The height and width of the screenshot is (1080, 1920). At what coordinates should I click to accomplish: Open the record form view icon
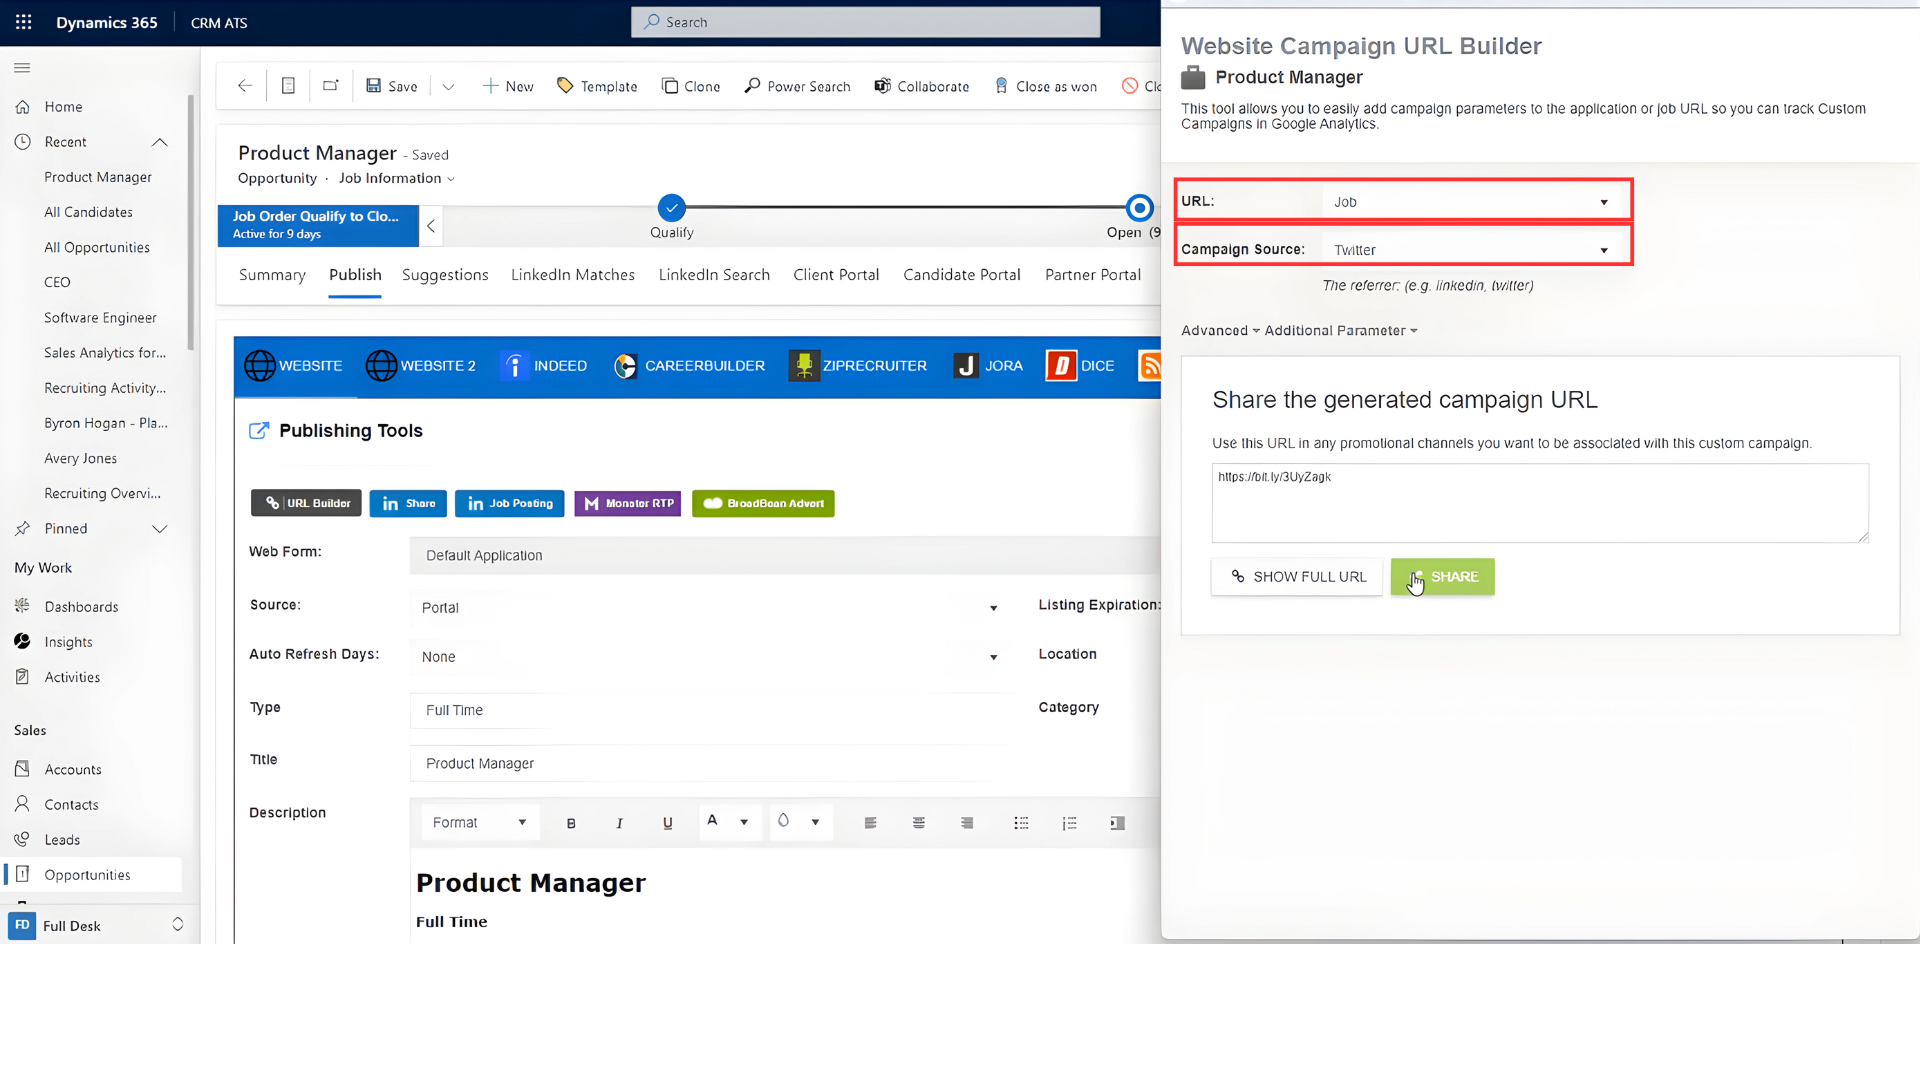[288, 86]
